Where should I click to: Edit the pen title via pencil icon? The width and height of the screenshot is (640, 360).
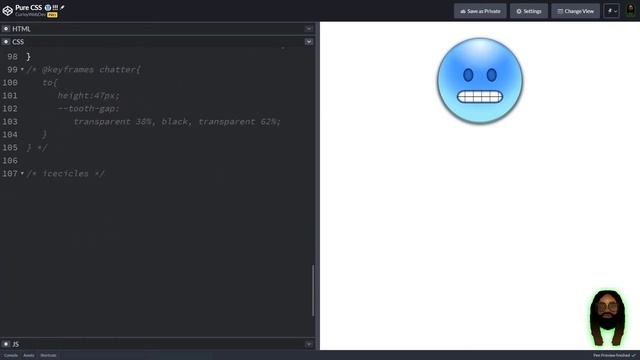(62, 7)
